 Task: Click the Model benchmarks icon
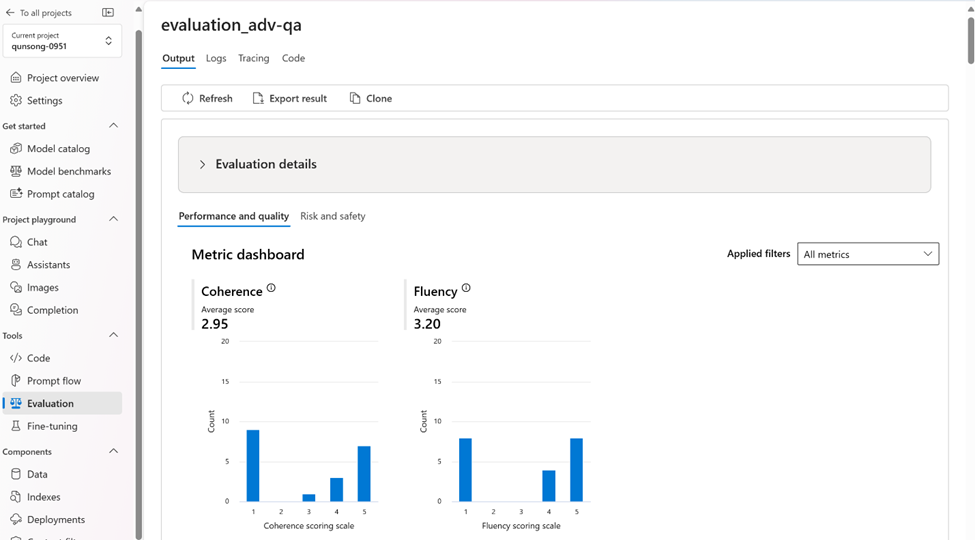tap(16, 171)
